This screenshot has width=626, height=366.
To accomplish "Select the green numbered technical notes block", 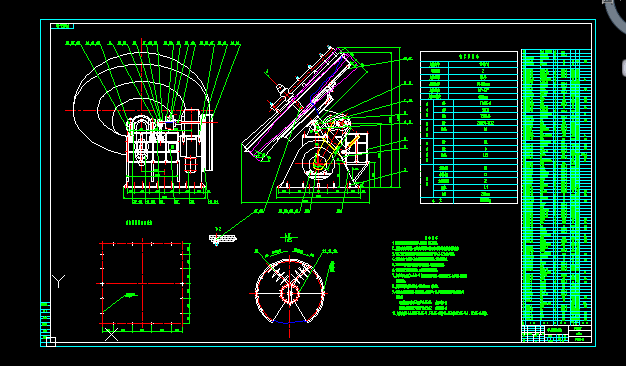I will click(x=439, y=277).
